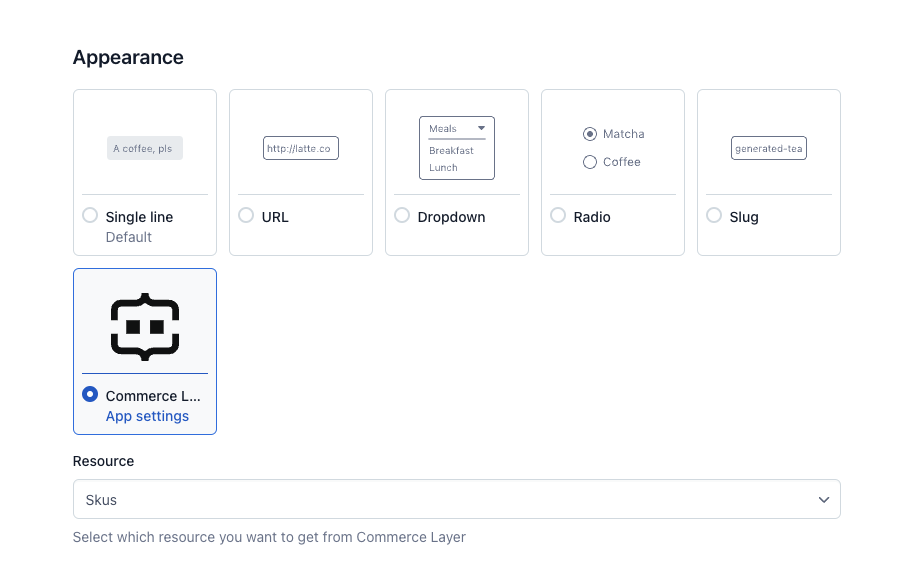Click the Commerce L... card label
Screen dimensions: 920x579
pyautogui.click(x=153, y=396)
